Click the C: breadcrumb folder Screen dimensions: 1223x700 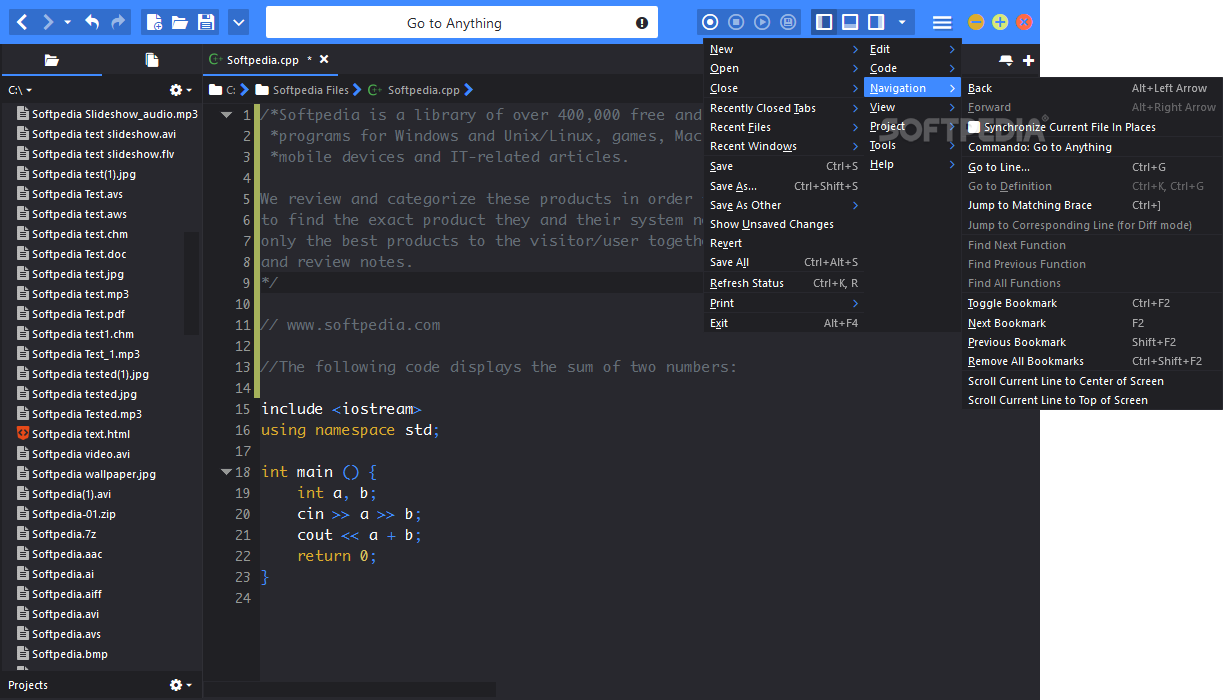pyautogui.click(x=223, y=90)
